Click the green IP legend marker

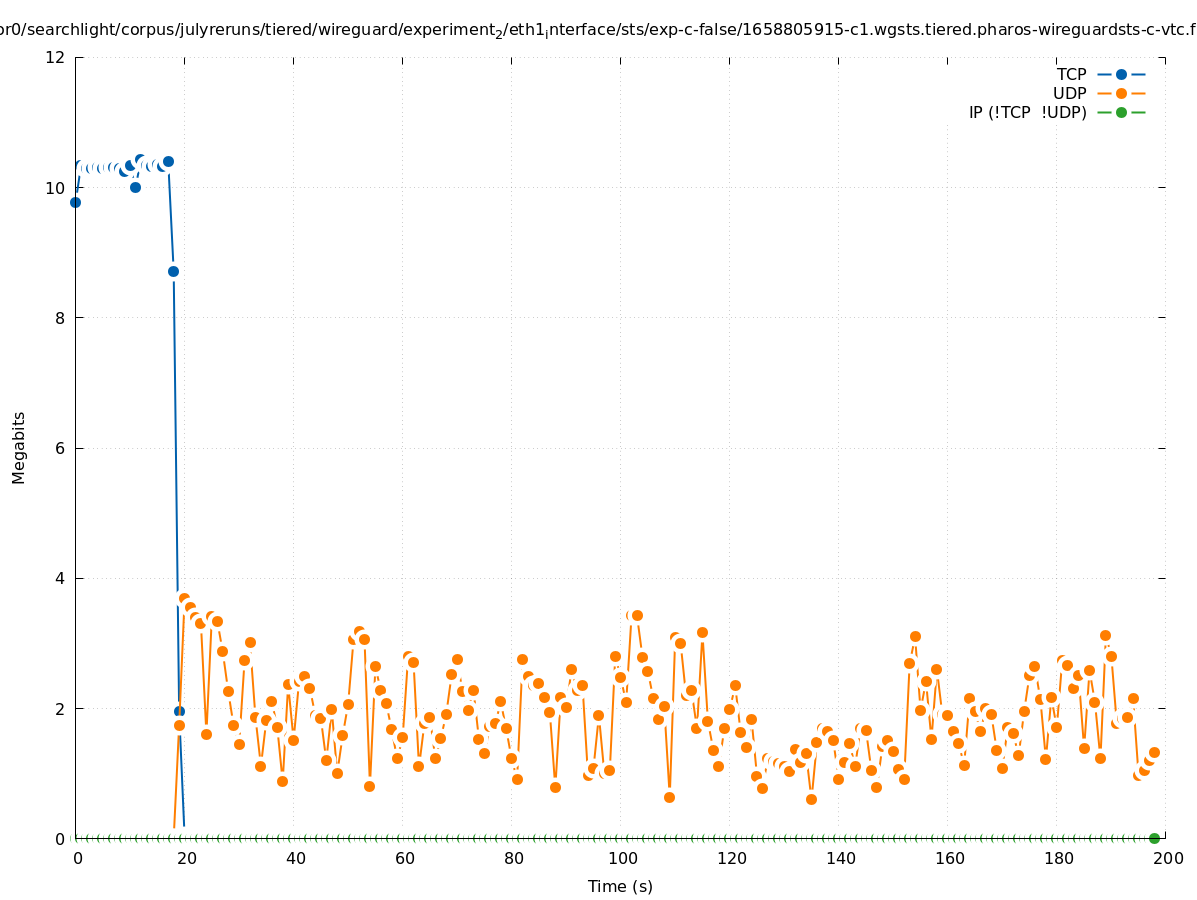[x=1121, y=112]
